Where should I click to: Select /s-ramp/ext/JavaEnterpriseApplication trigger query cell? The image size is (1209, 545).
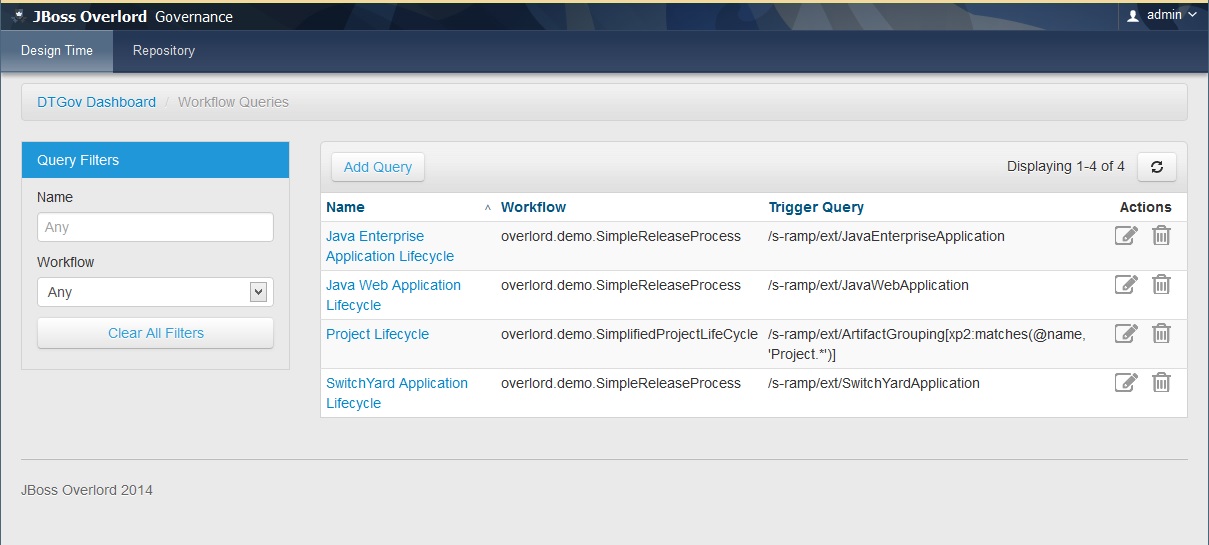coord(886,236)
